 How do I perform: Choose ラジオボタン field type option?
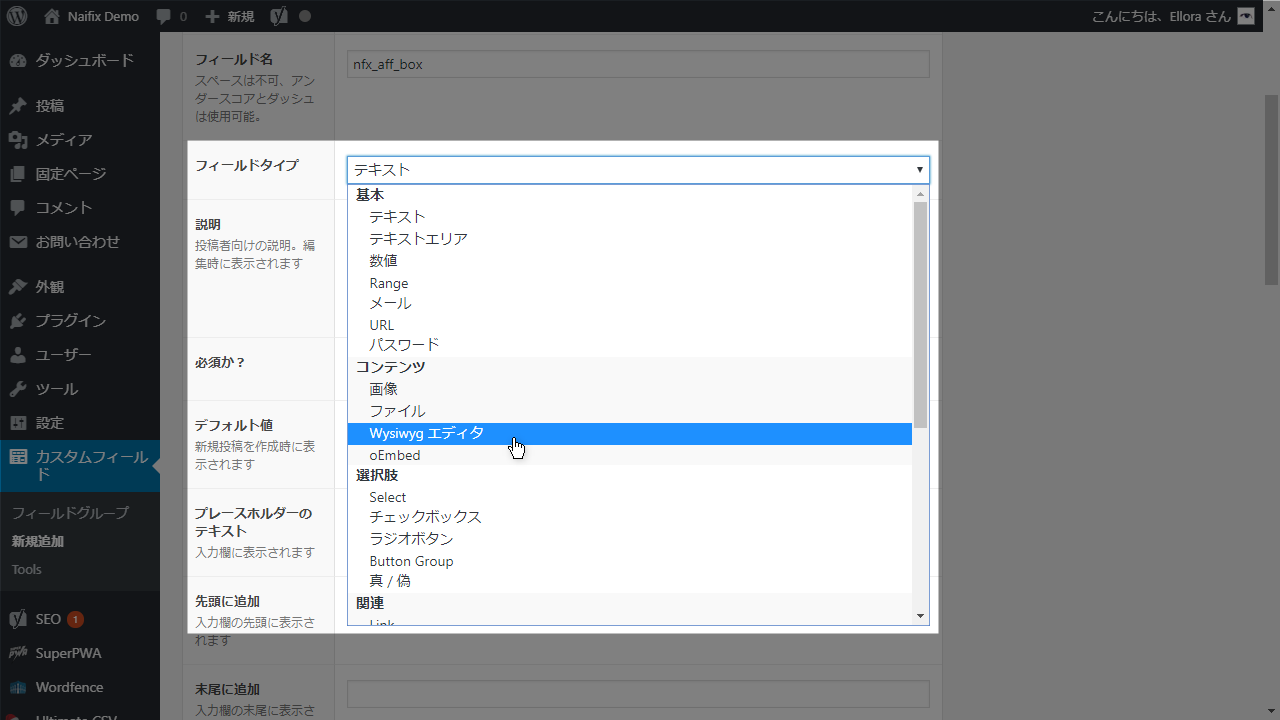click(630, 539)
